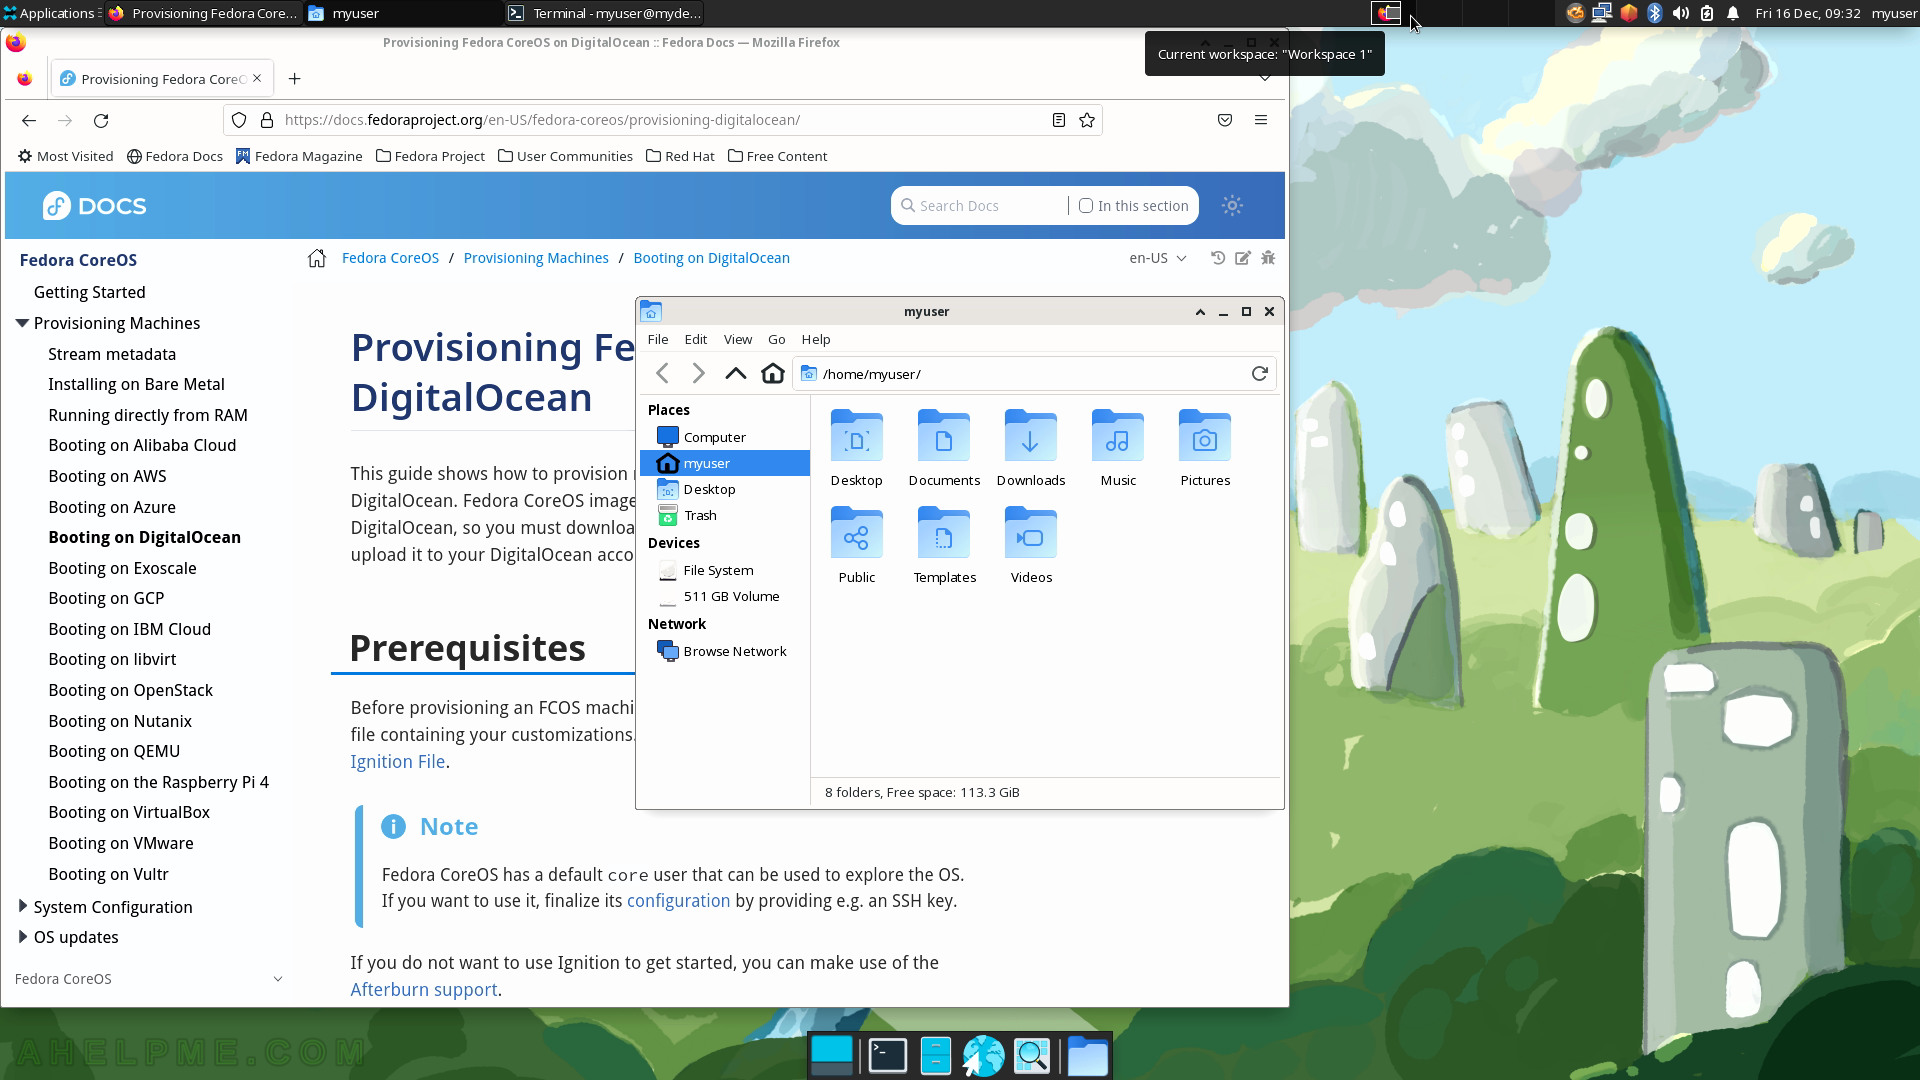Open Edit menu in file manager
This screenshot has width=1920, height=1080.
click(695, 339)
